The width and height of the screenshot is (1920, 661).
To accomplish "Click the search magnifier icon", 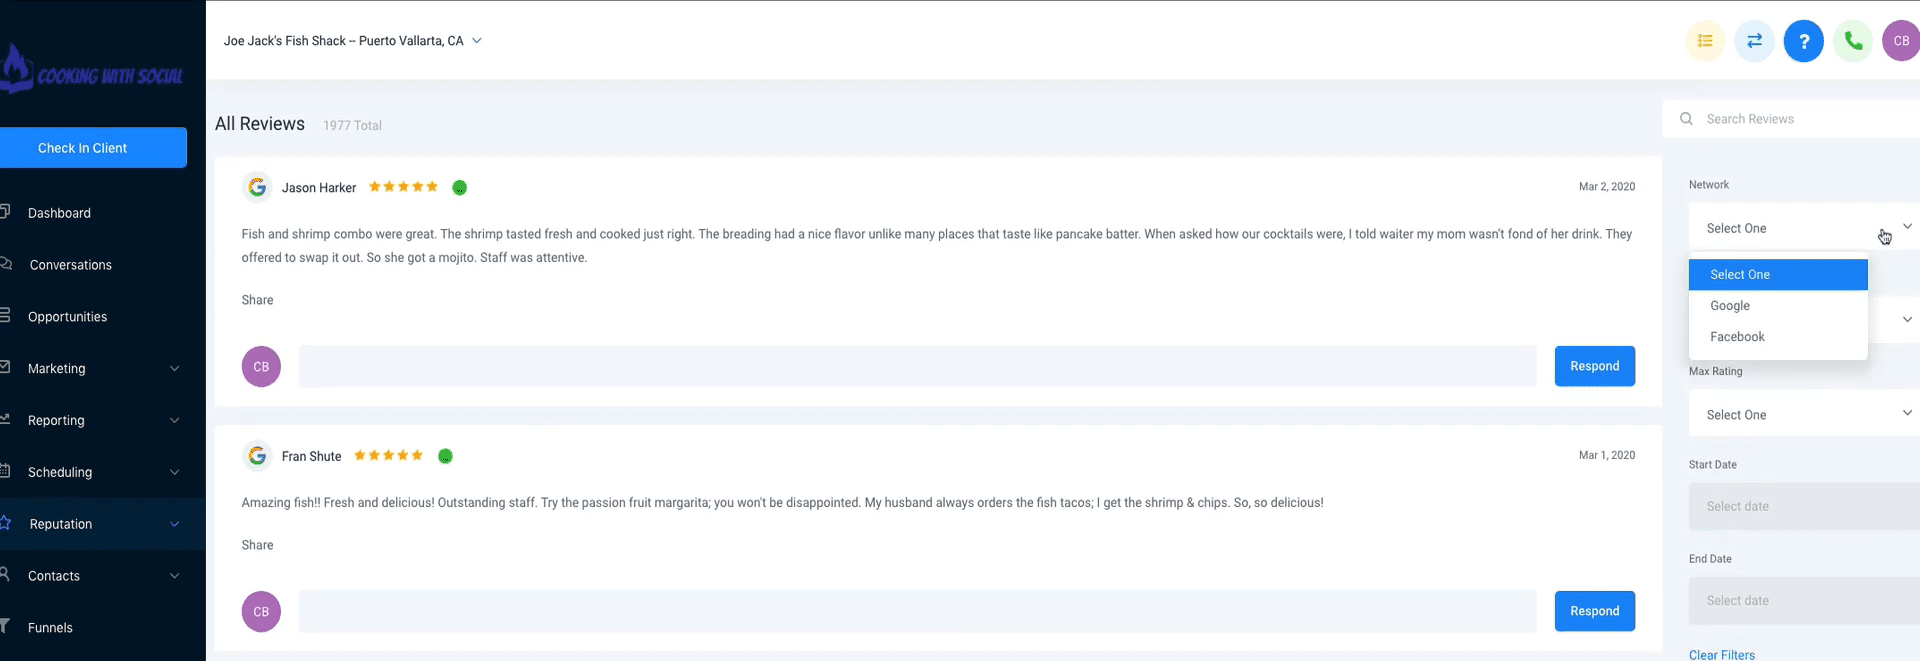I will 1686,119.
